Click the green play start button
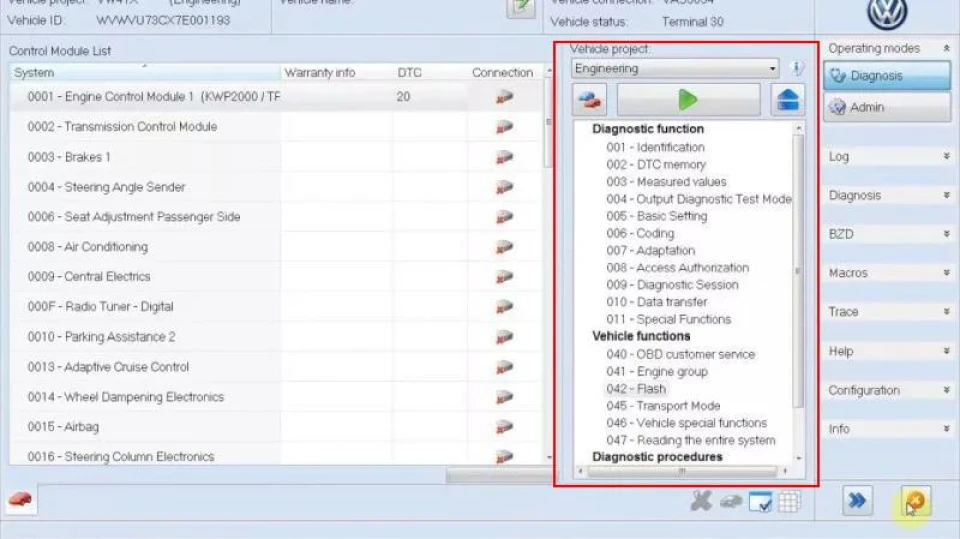960x539 pixels. click(x=688, y=99)
